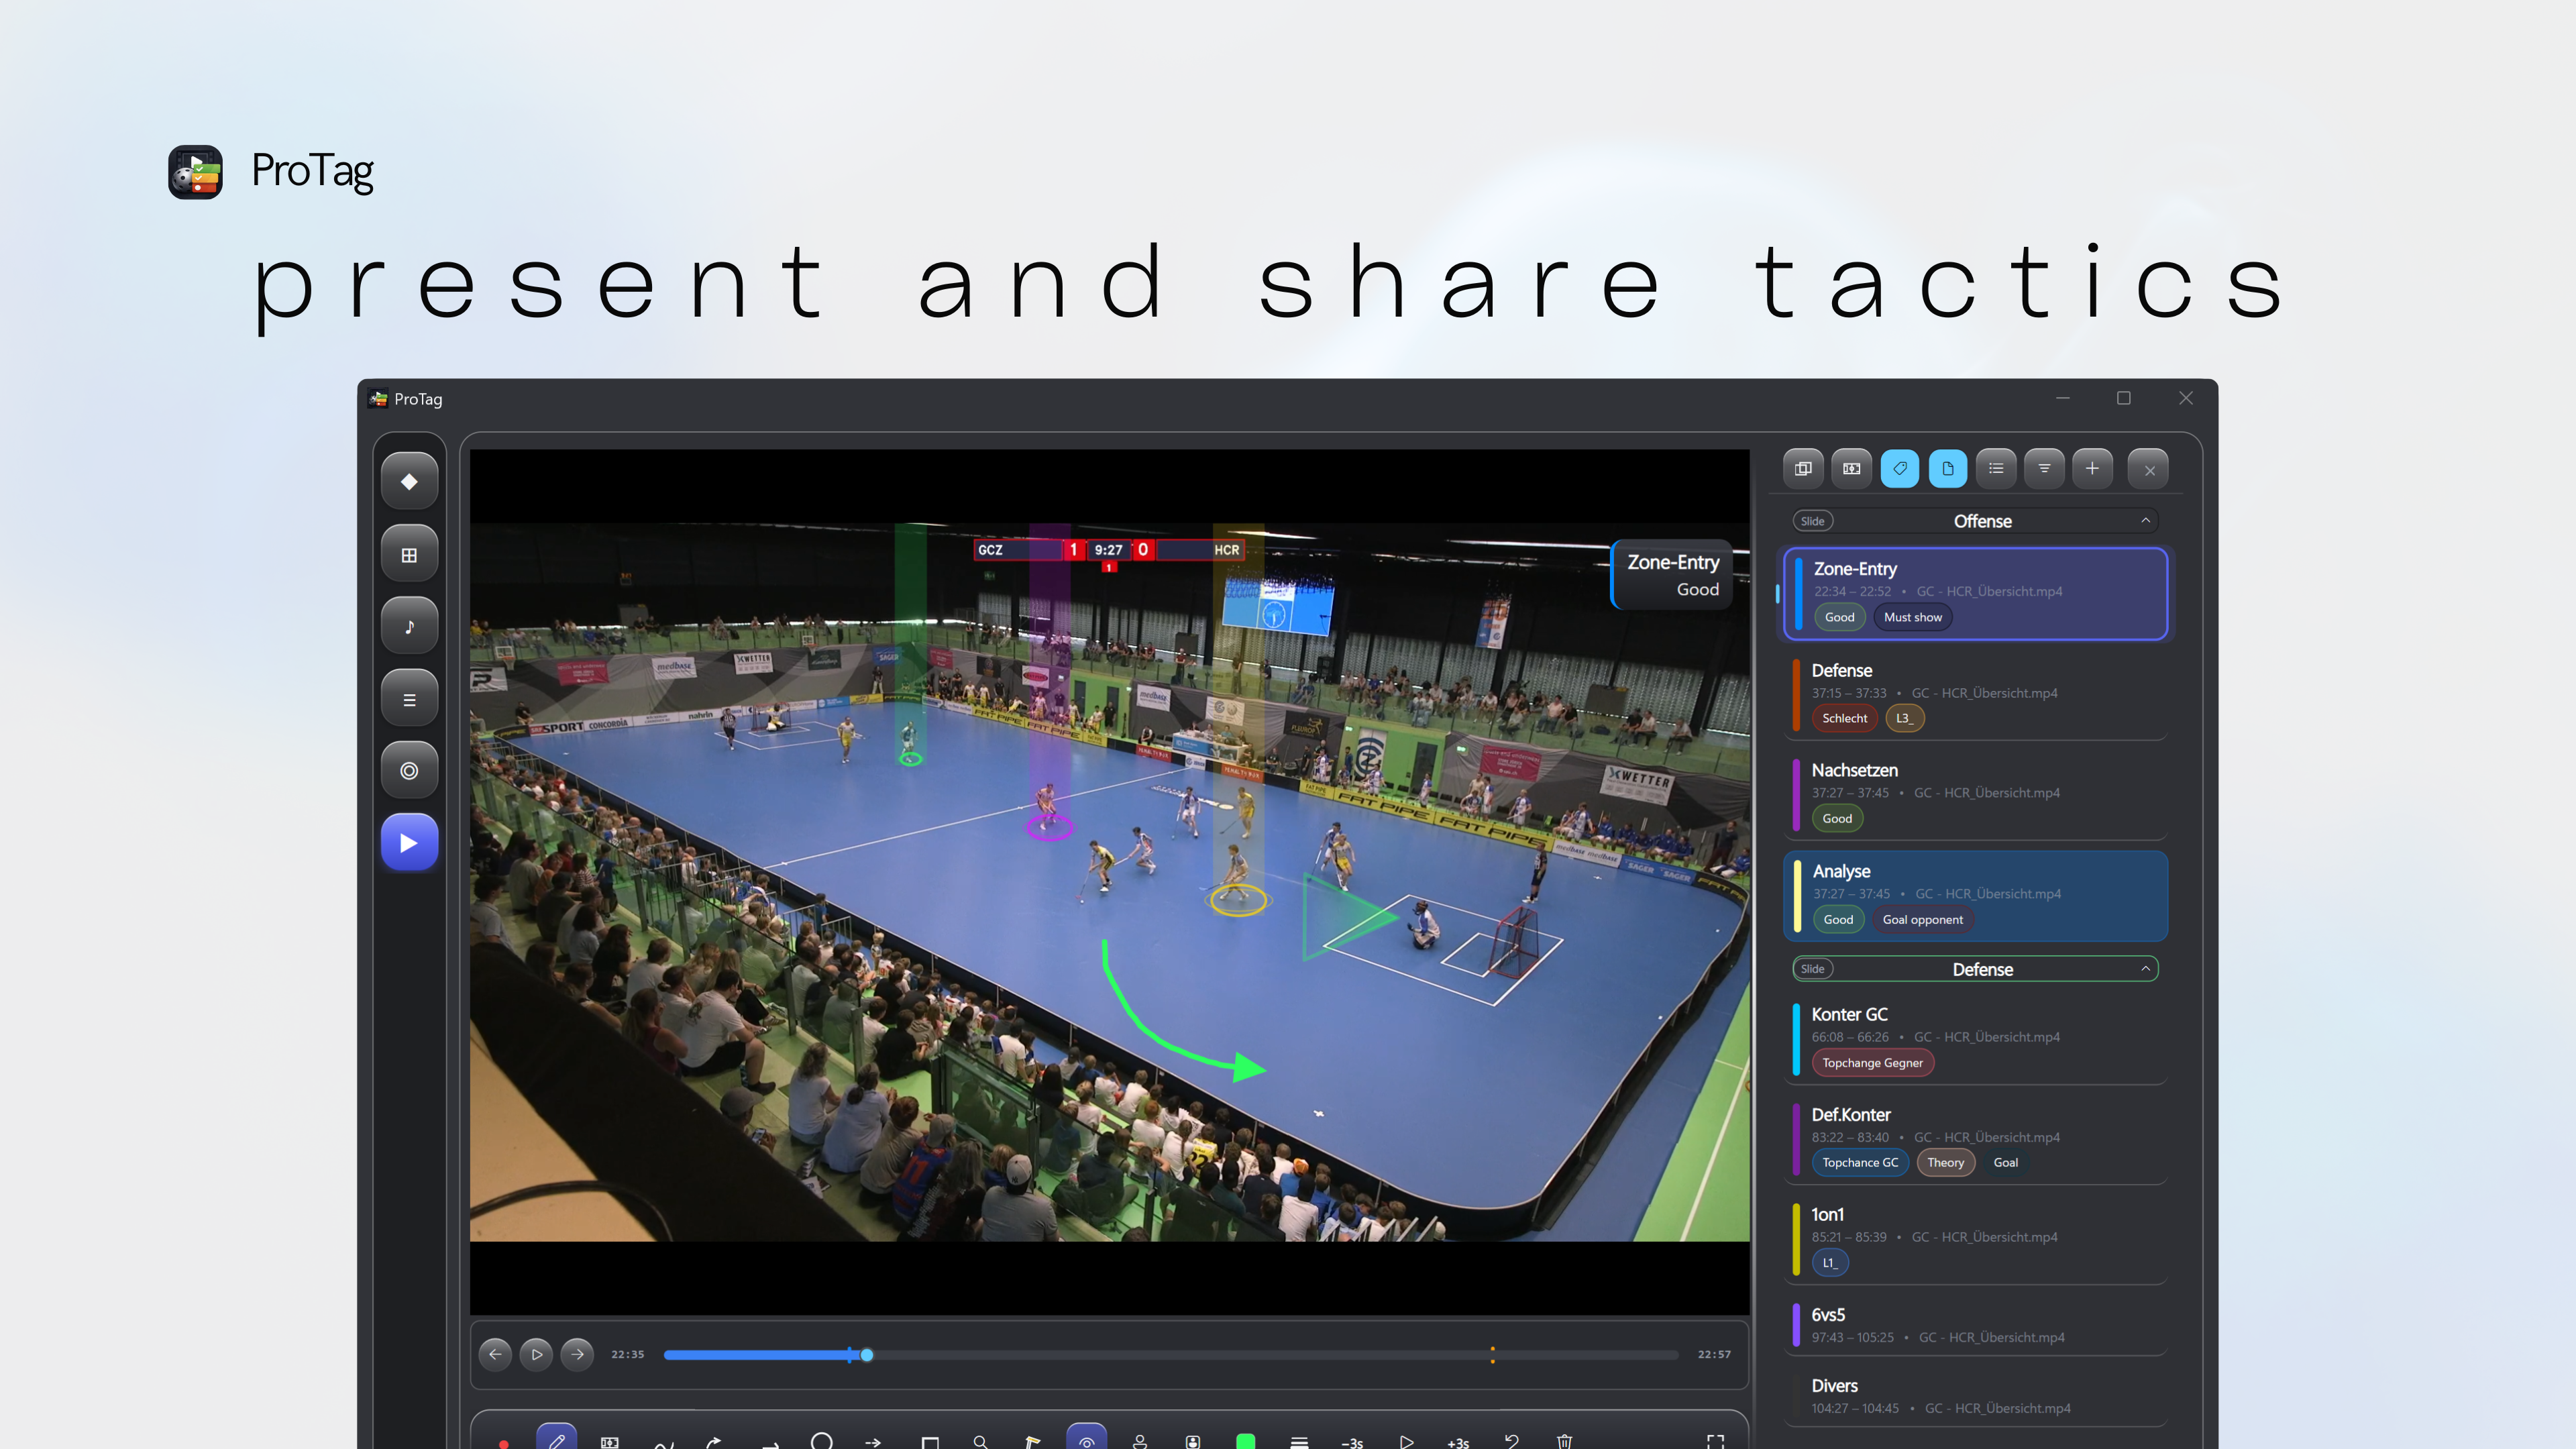Click the Schlecht tag on the Defense clip
Viewport: 2576px width, 1449px height.
[x=1844, y=719]
